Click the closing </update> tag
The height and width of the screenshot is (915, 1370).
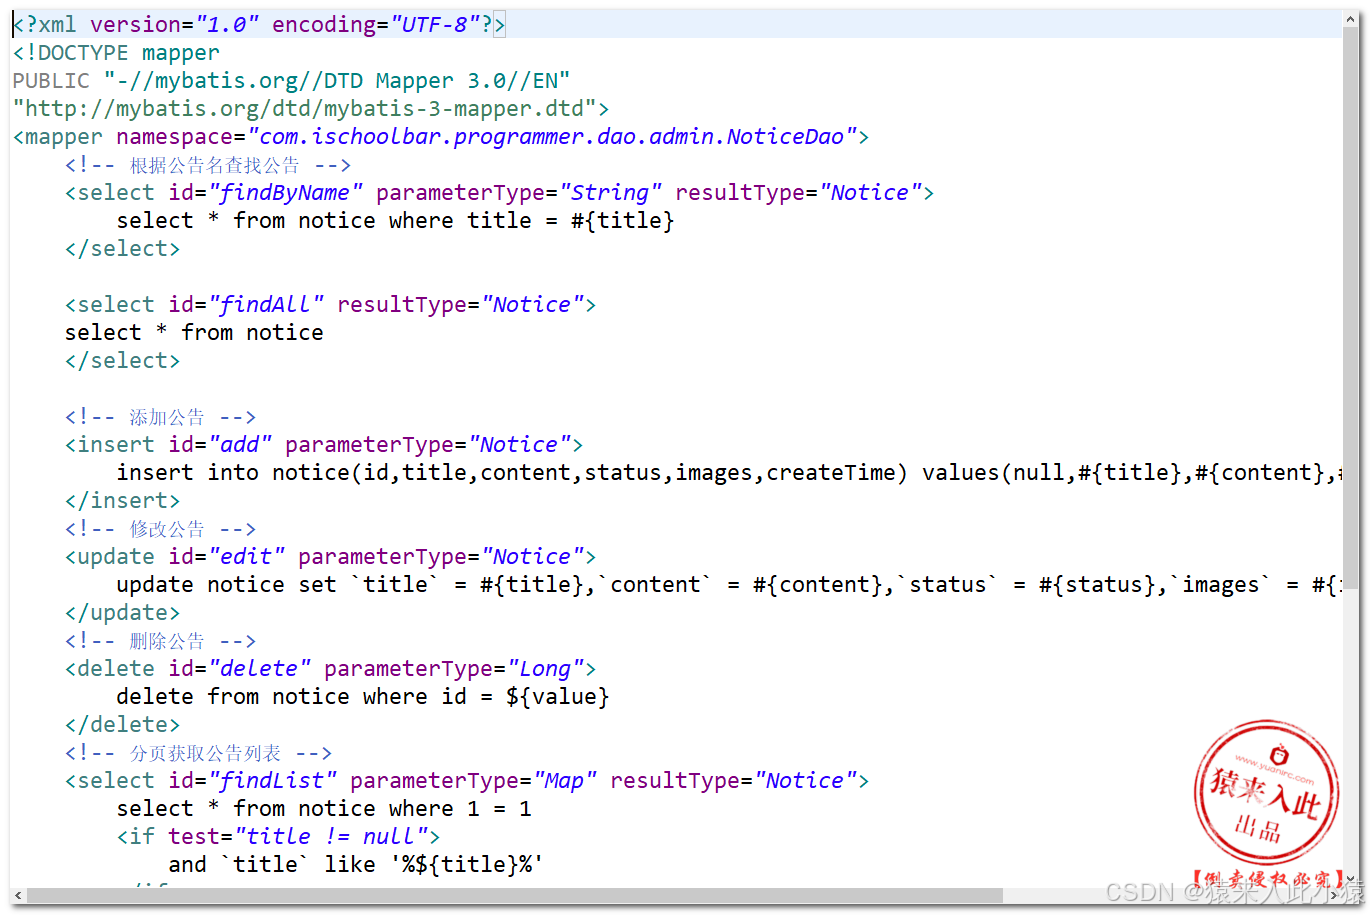122,612
